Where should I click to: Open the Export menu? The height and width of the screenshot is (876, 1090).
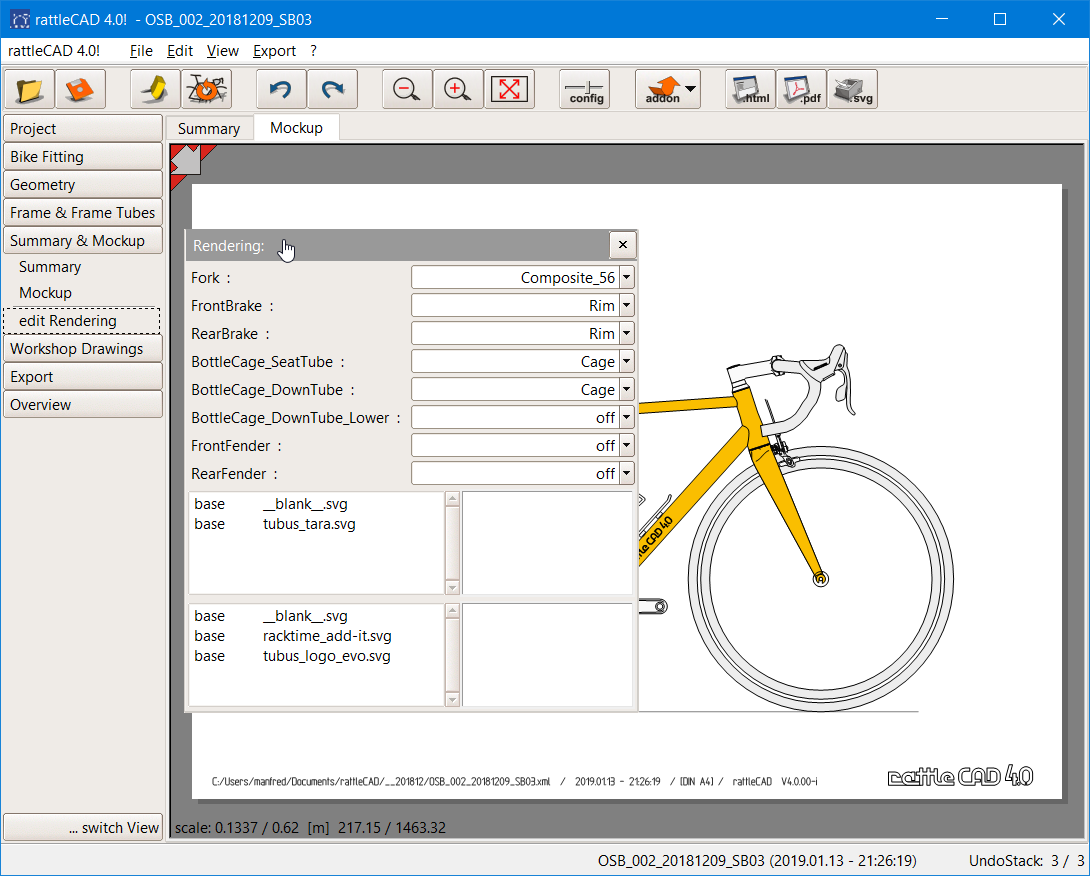[275, 51]
